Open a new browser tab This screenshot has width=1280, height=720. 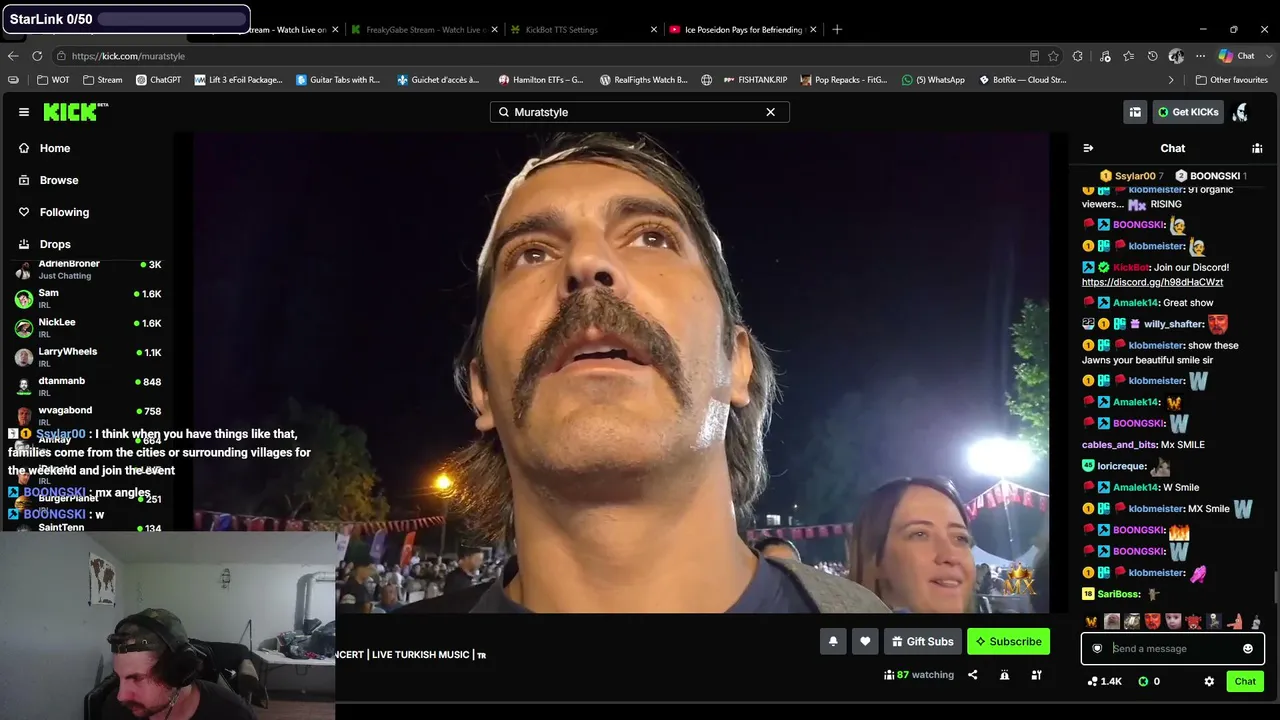point(837,30)
